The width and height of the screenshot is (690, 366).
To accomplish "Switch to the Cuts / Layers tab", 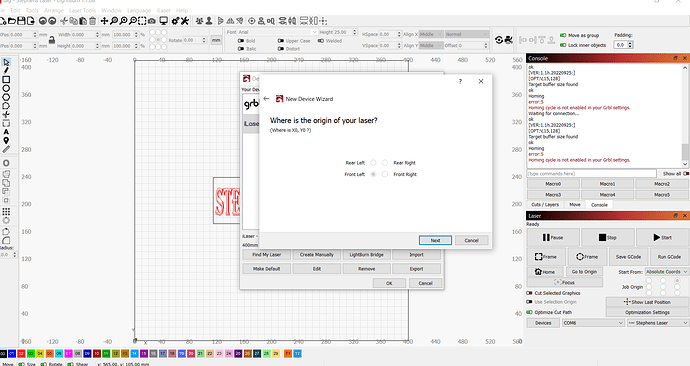I will [x=545, y=205].
